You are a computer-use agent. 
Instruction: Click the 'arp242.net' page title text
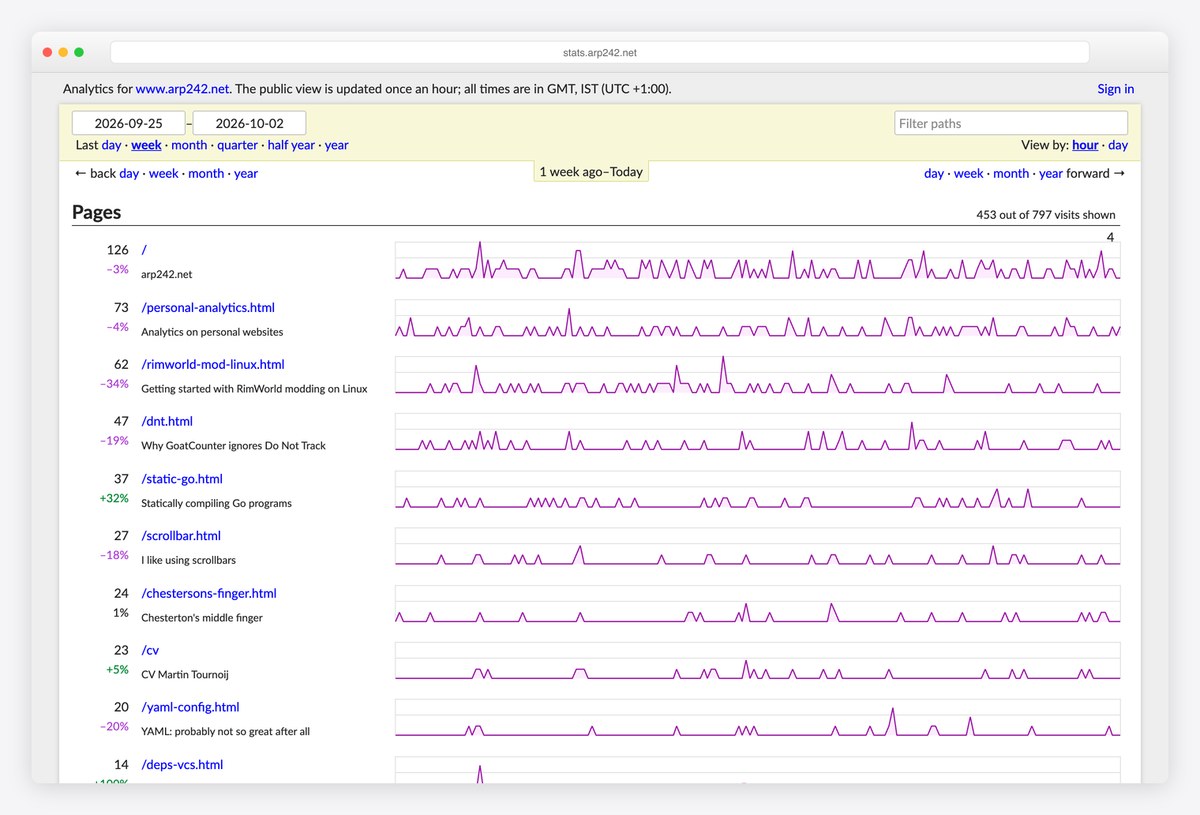coord(166,274)
